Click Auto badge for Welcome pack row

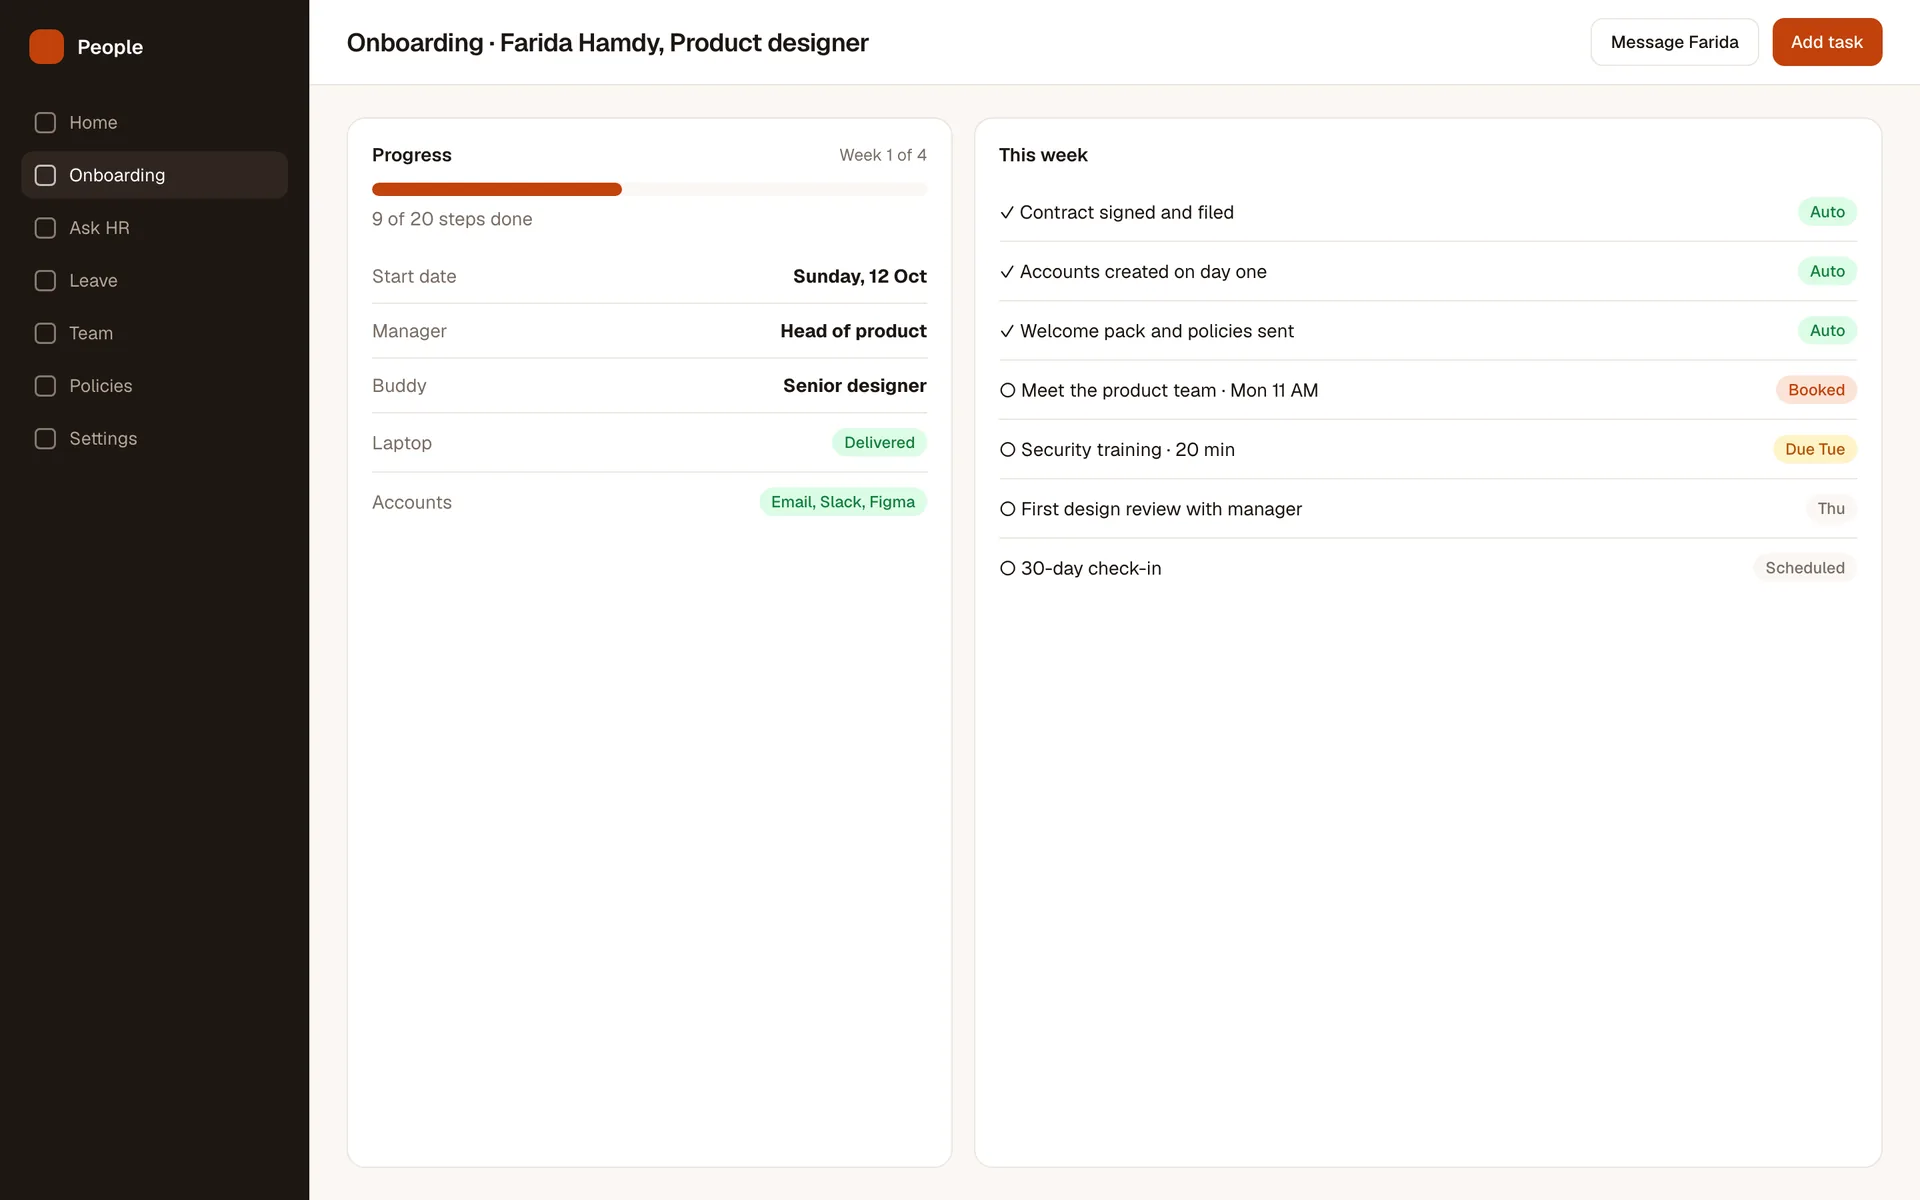(1827, 330)
